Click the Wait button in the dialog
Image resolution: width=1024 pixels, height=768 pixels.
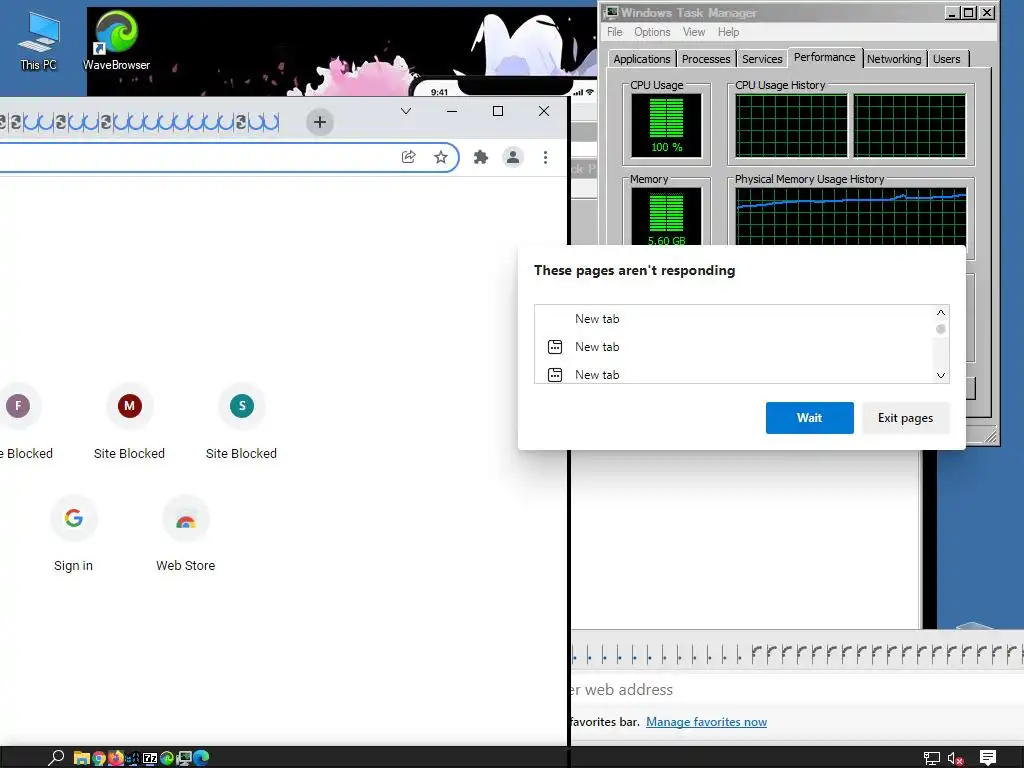tap(810, 418)
